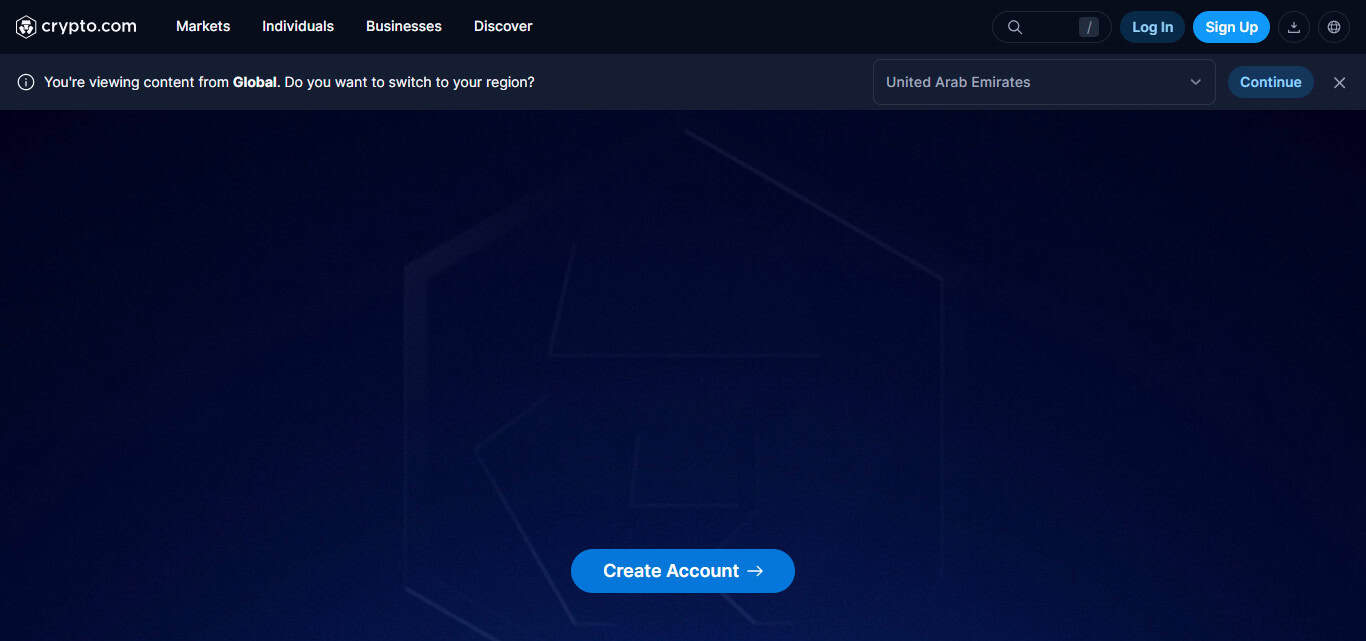1366x641 pixels.
Task: Click Continue to switch region
Action: [1271, 82]
